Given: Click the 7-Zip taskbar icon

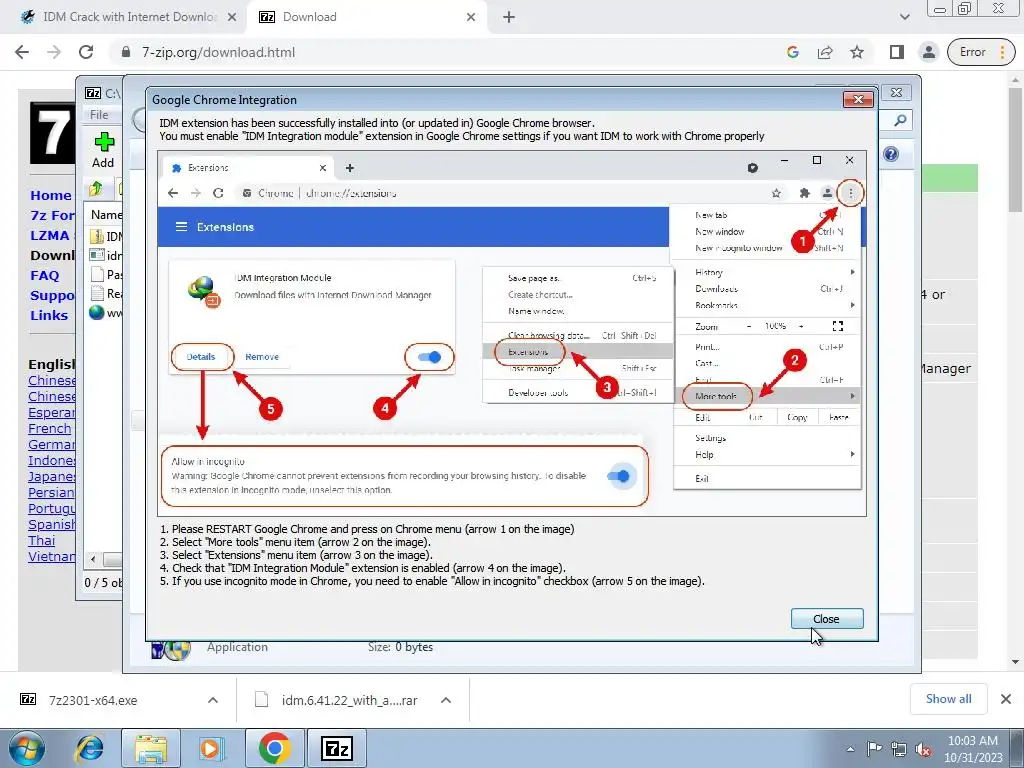Looking at the screenshot, I should (337, 748).
